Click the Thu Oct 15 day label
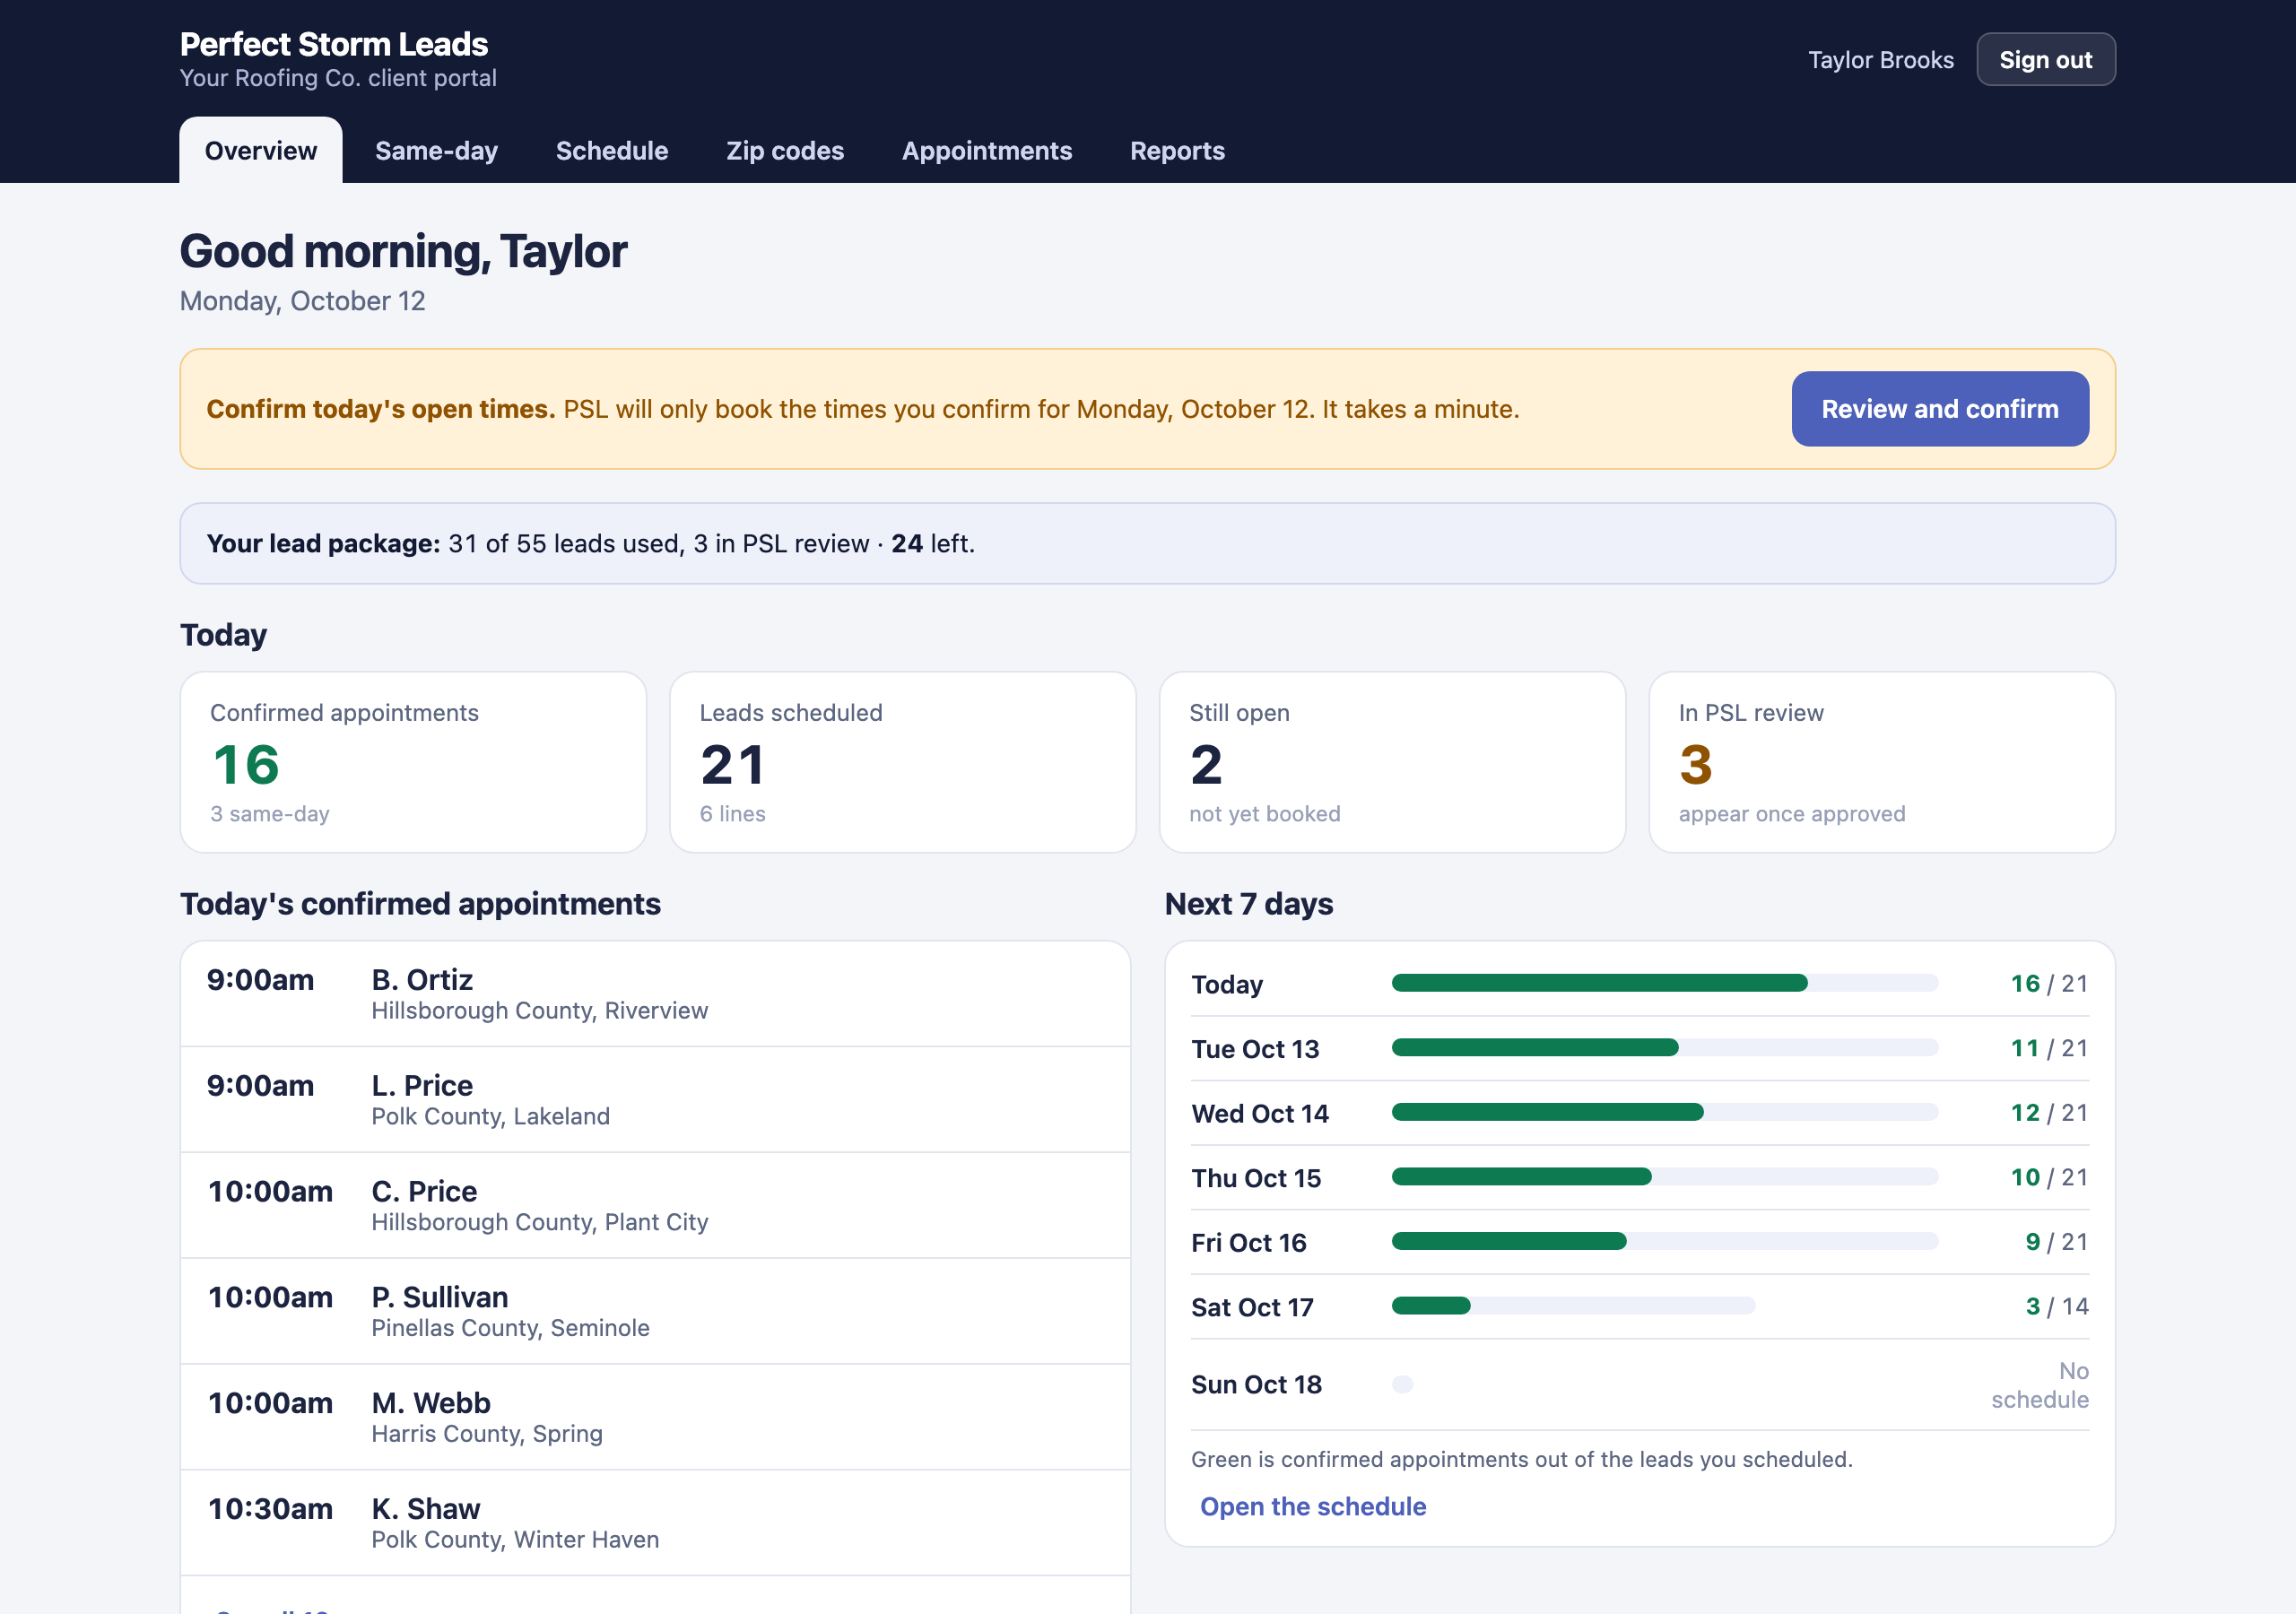Screen dimensions: 2296x1614 [1256, 1178]
